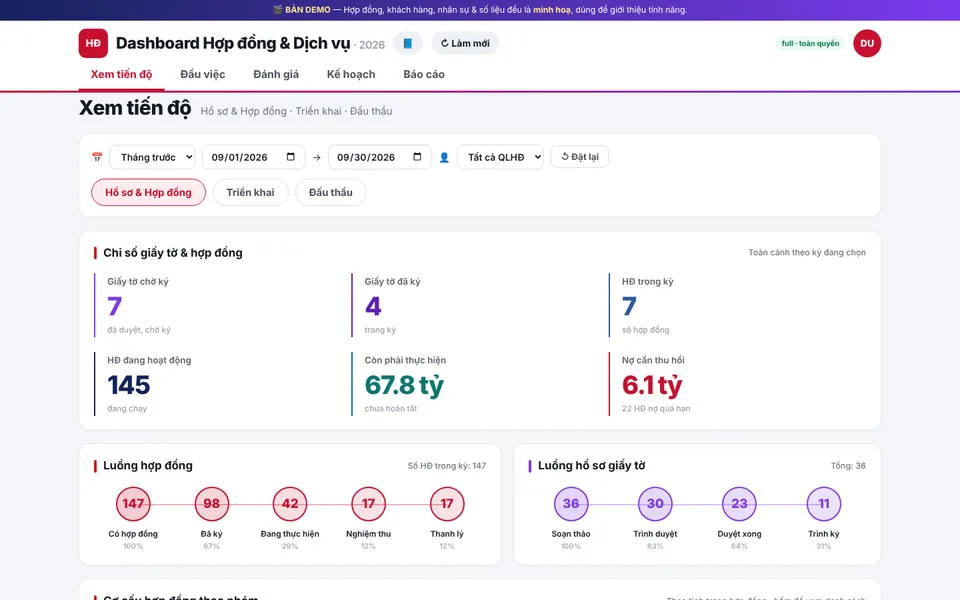Click the HĐ đang hoạt động value 145
Viewport: 960px width, 600px height.
point(129,385)
